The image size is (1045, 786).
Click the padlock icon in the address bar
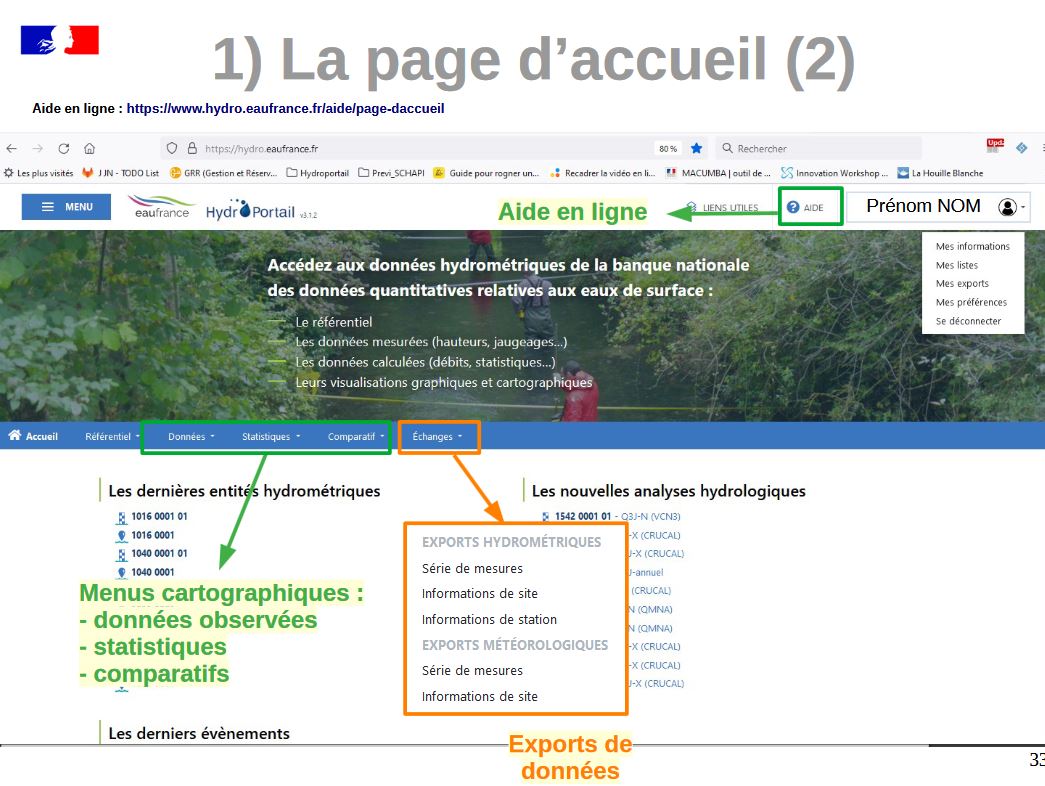(192, 148)
